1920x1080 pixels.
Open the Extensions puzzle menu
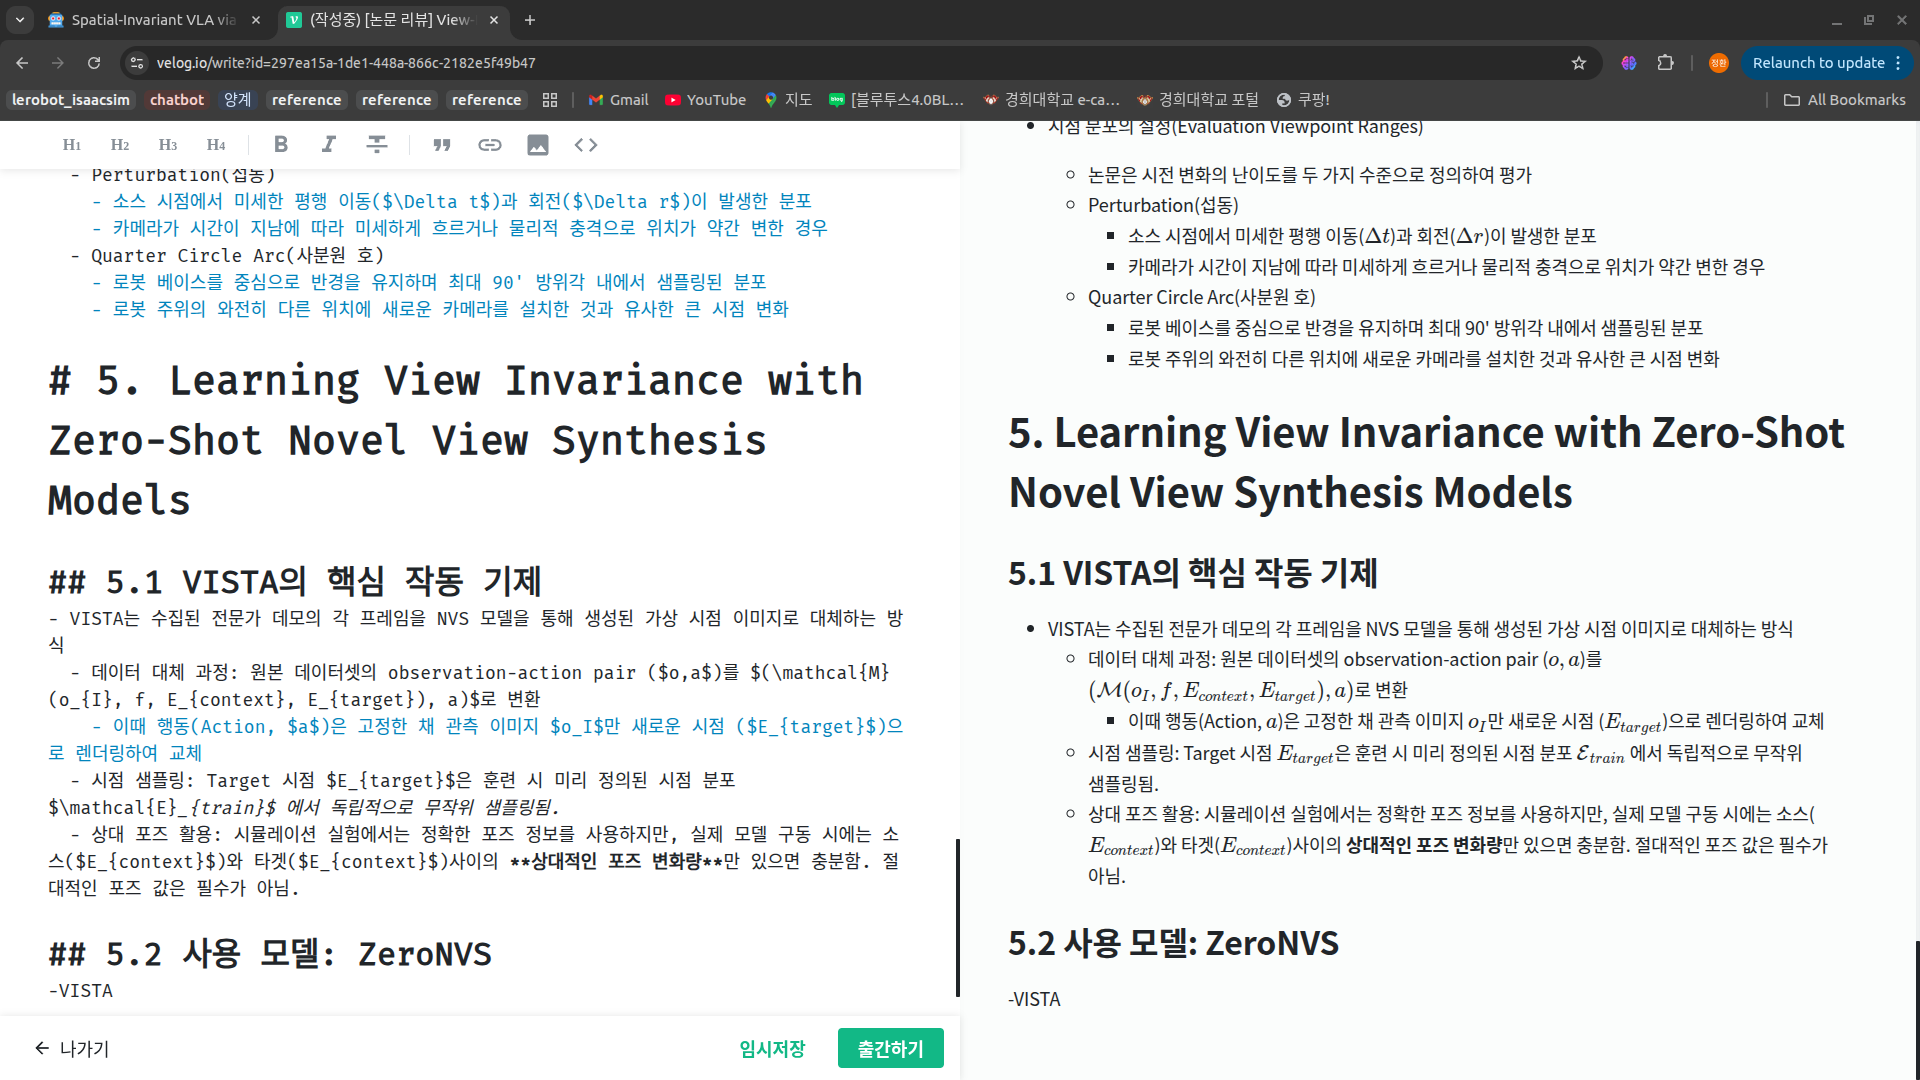(1665, 63)
